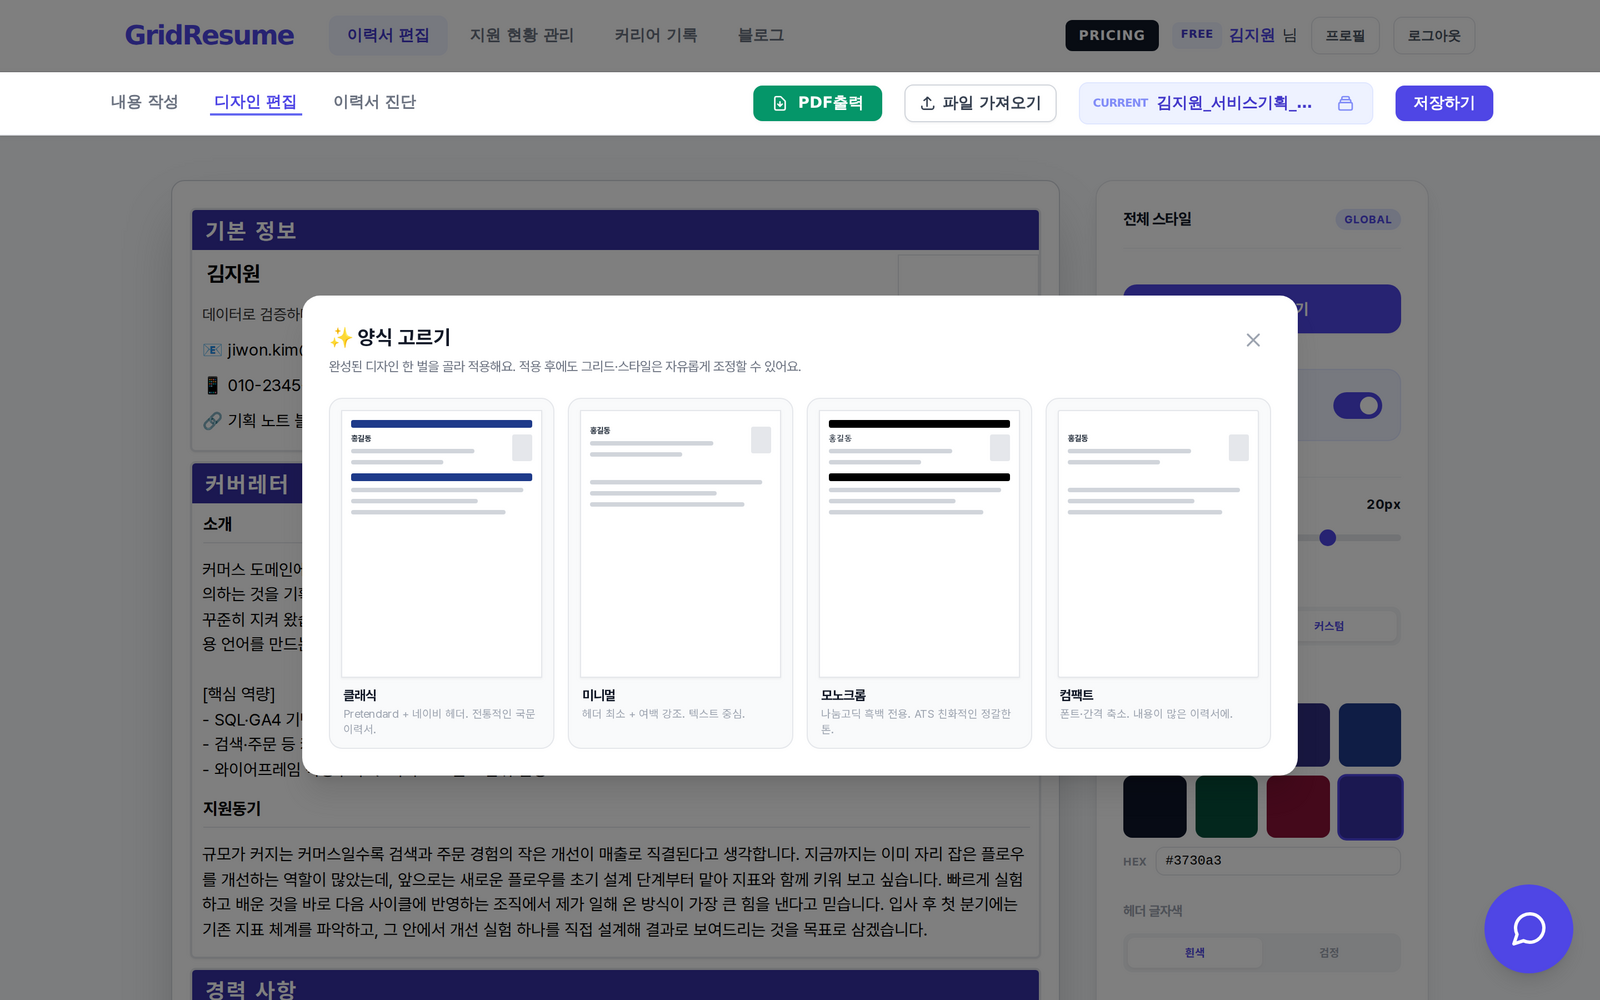Screen dimensions: 1600x1000
Task: Click the FREE plan badge
Action: [1196, 34]
